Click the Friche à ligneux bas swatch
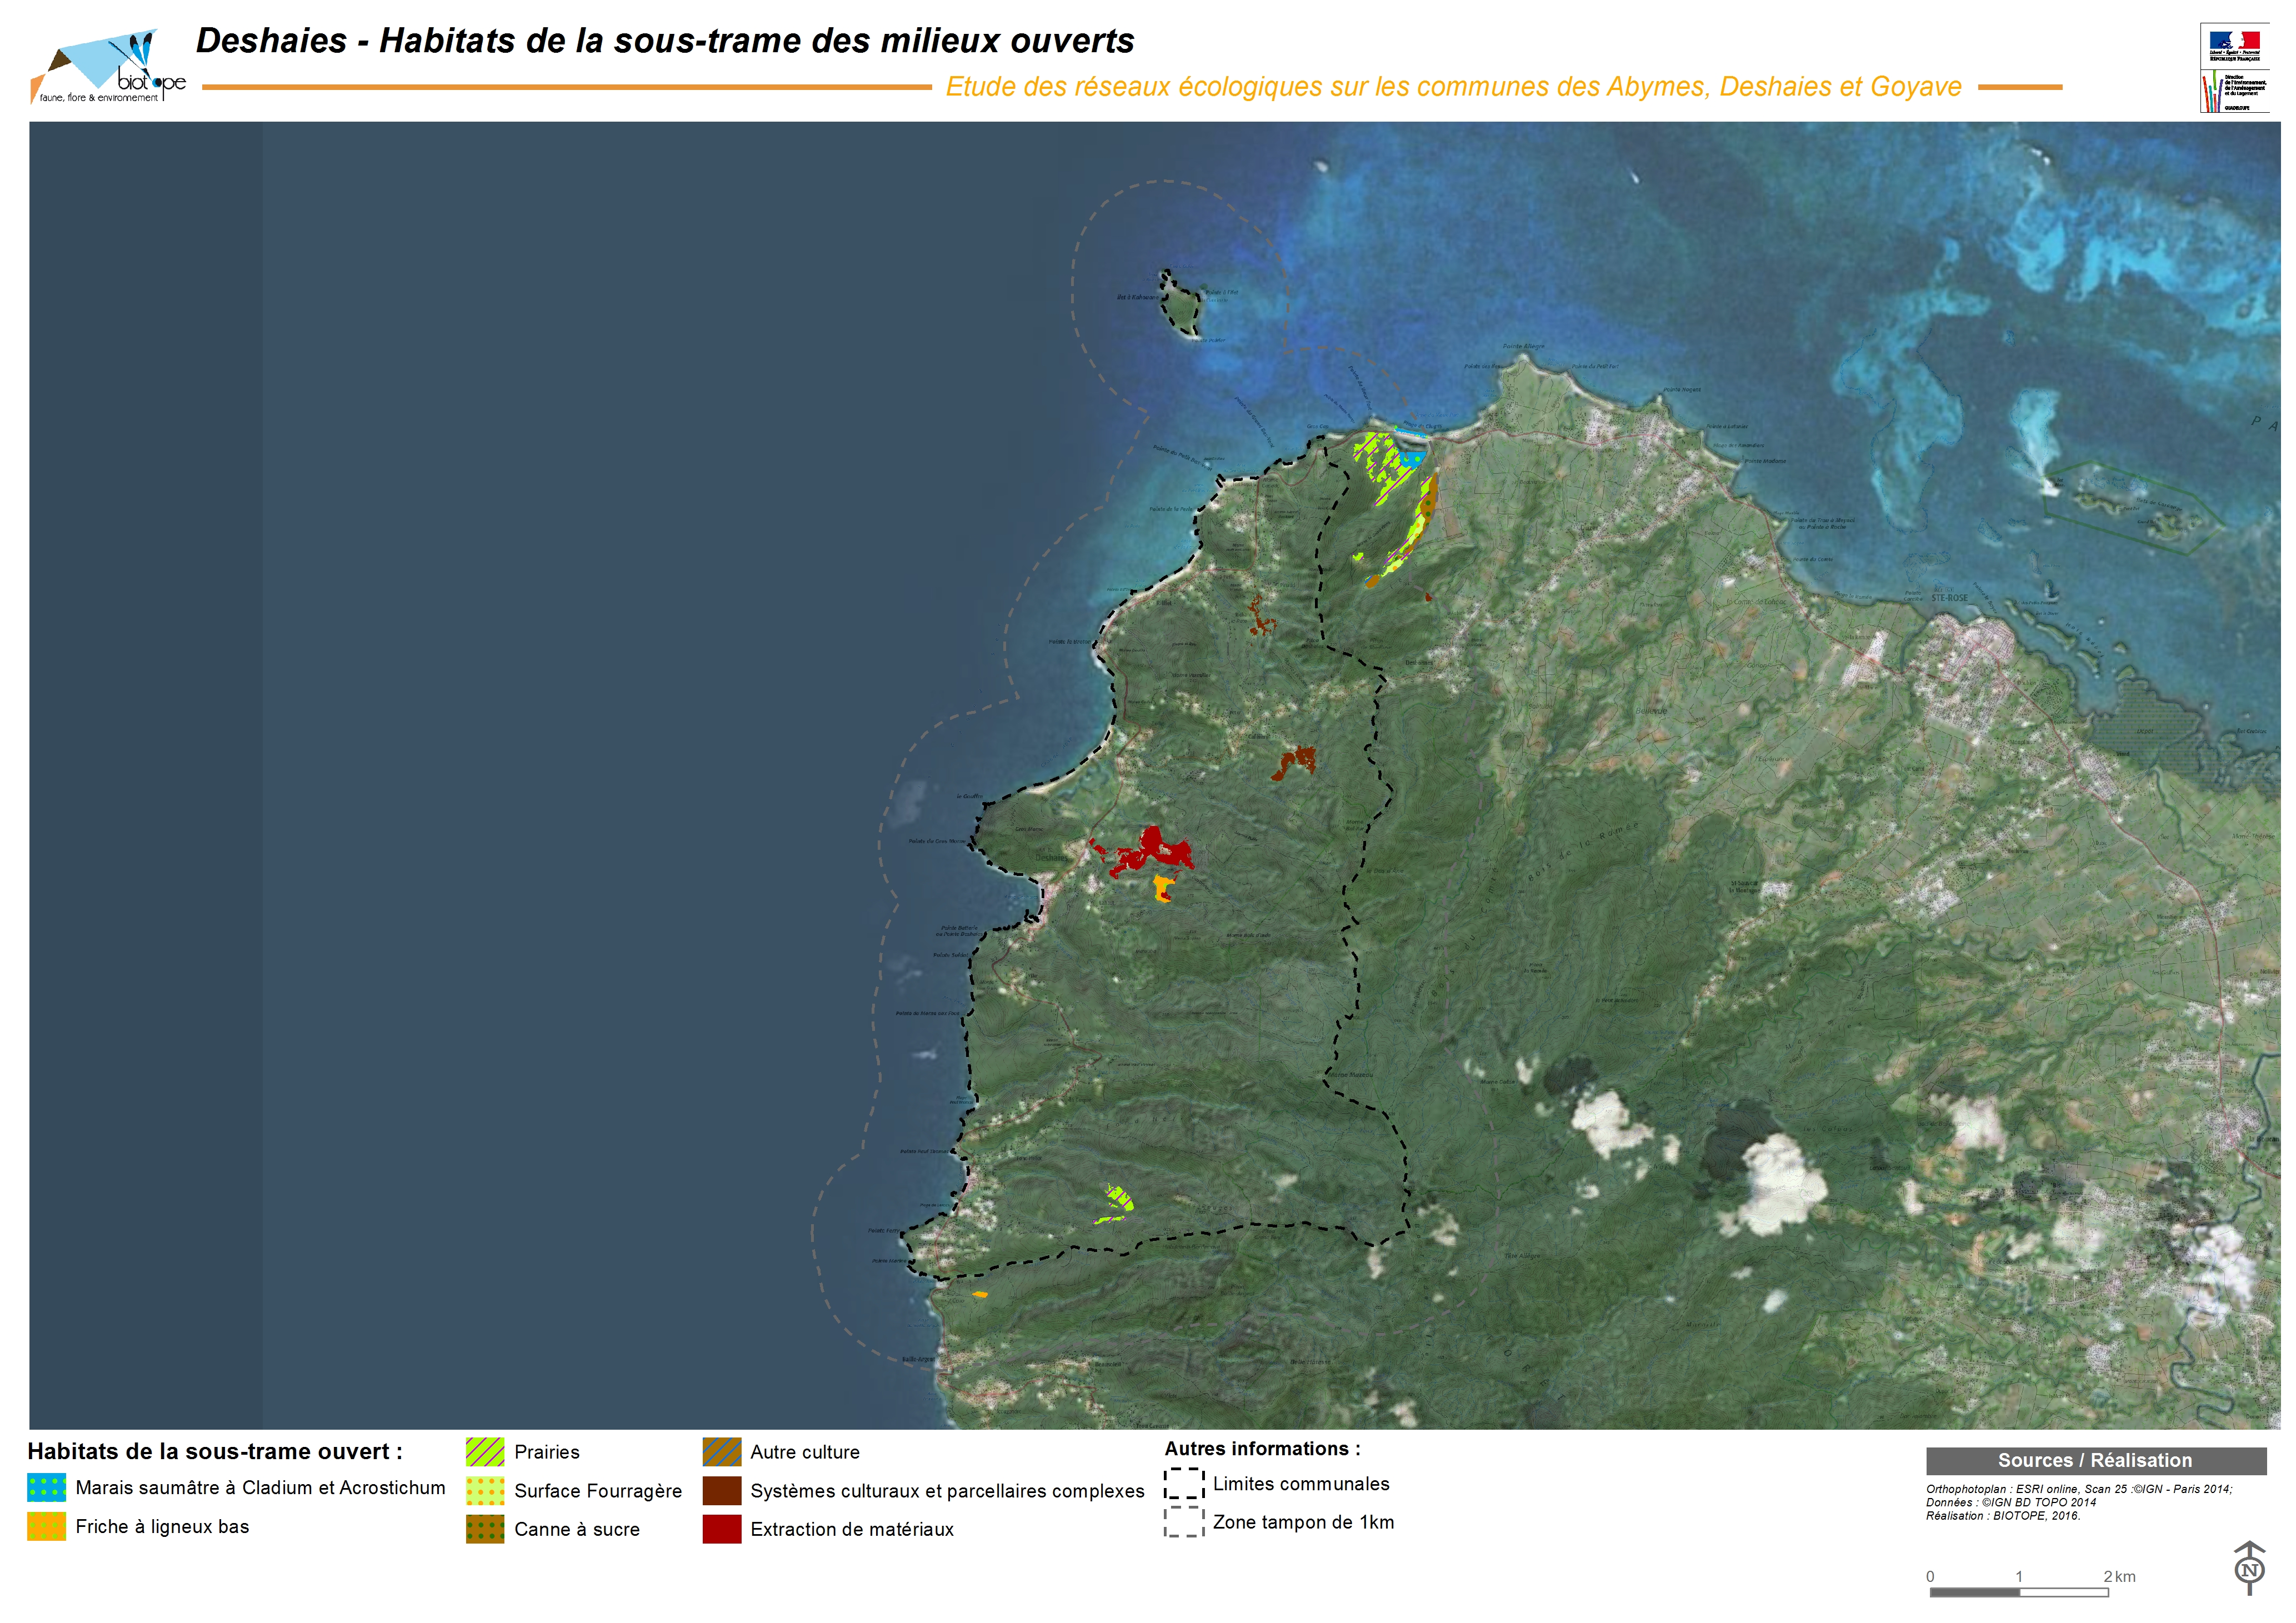 click(x=46, y=1527)
